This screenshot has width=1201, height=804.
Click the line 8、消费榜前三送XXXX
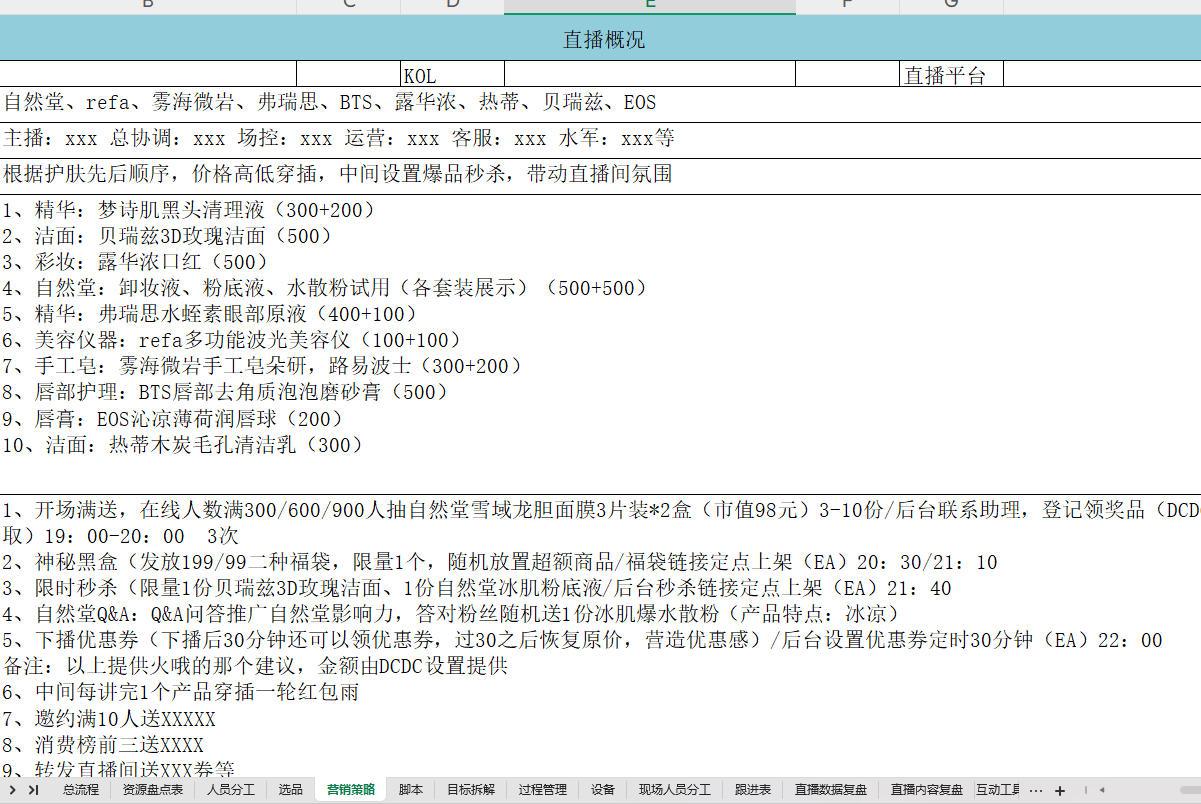coord(103,745)
